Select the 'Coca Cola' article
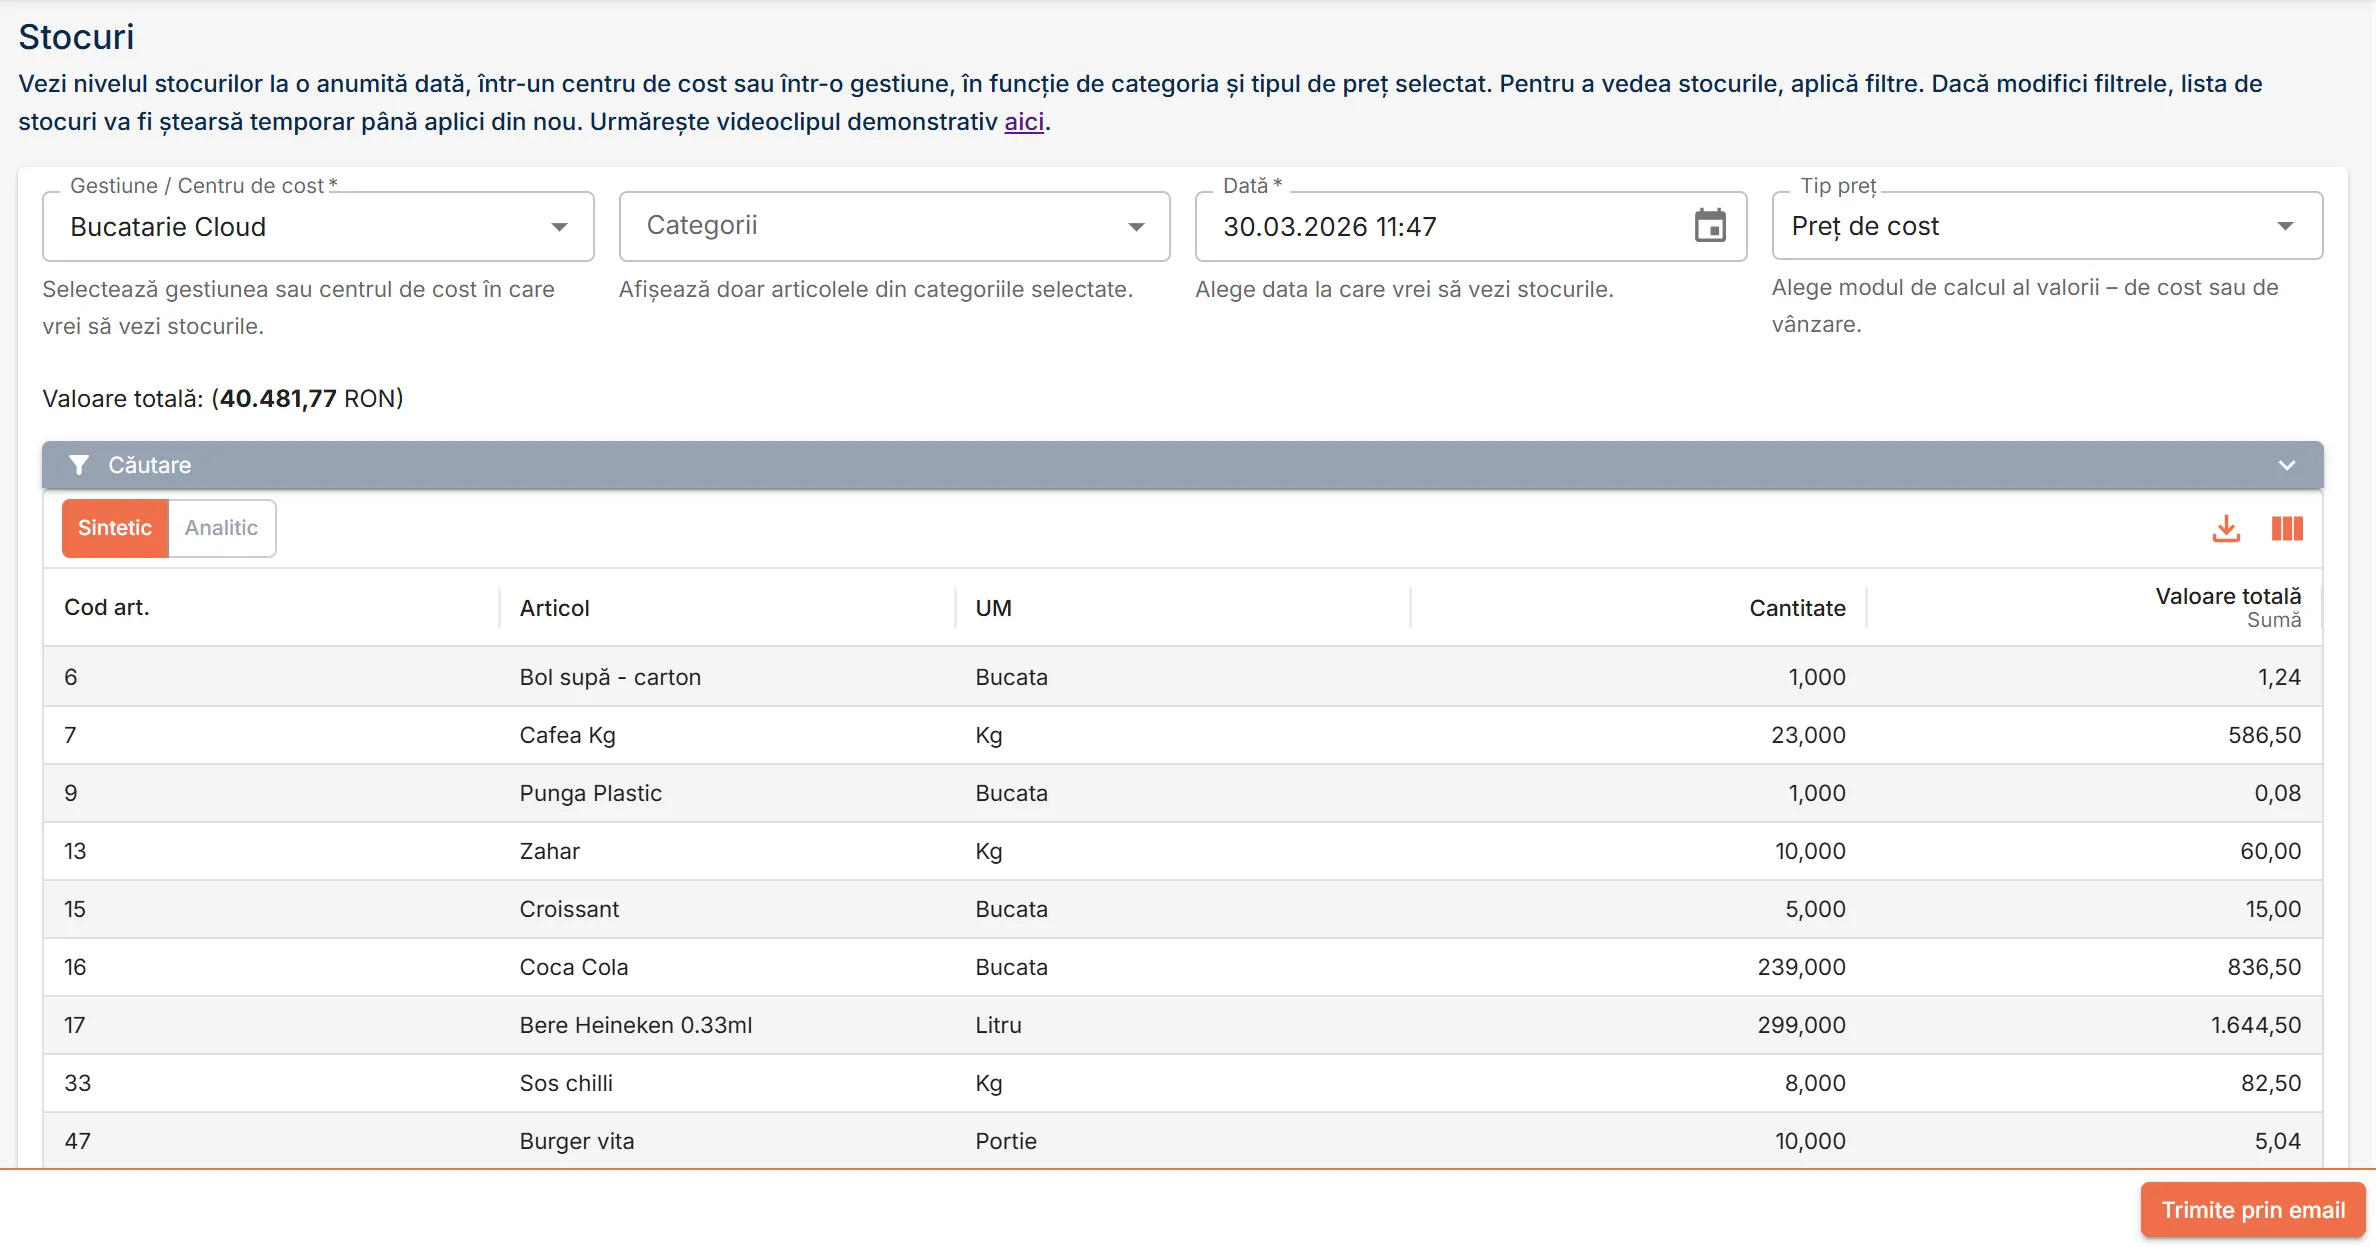This screenshot has width=2376, height=1247. click(573, 967)
